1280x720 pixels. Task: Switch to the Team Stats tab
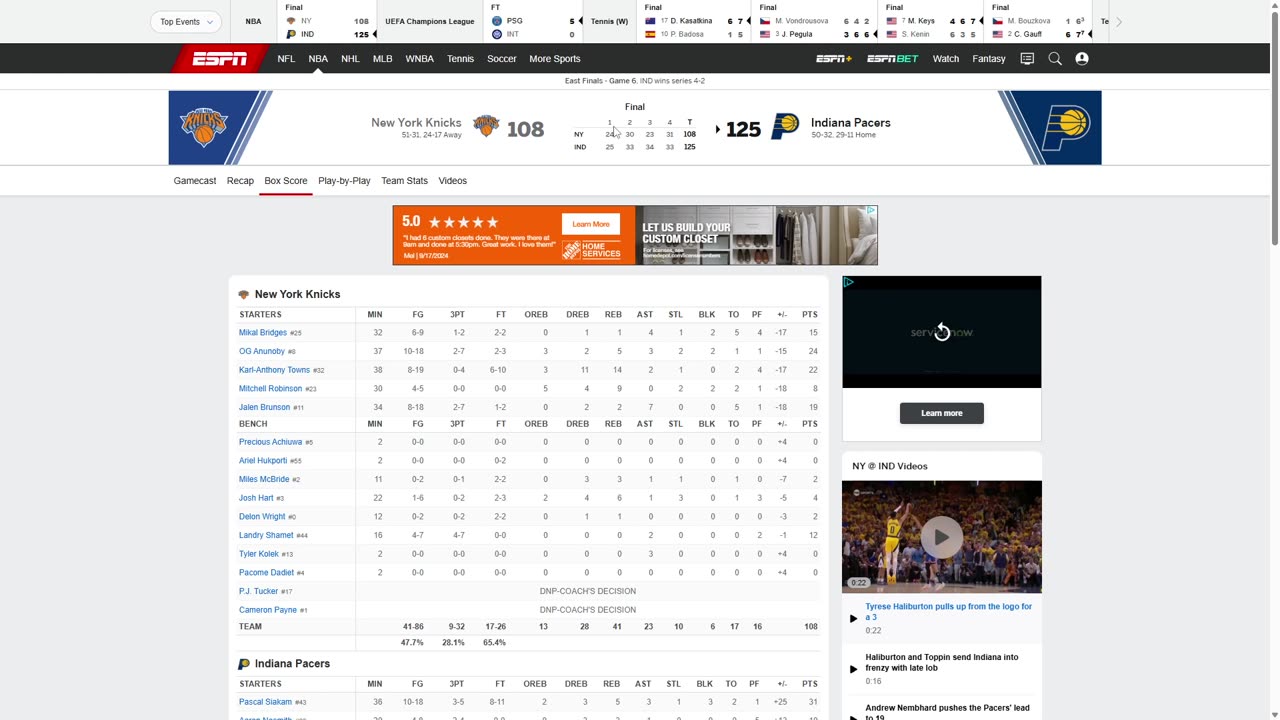(404, 181)
